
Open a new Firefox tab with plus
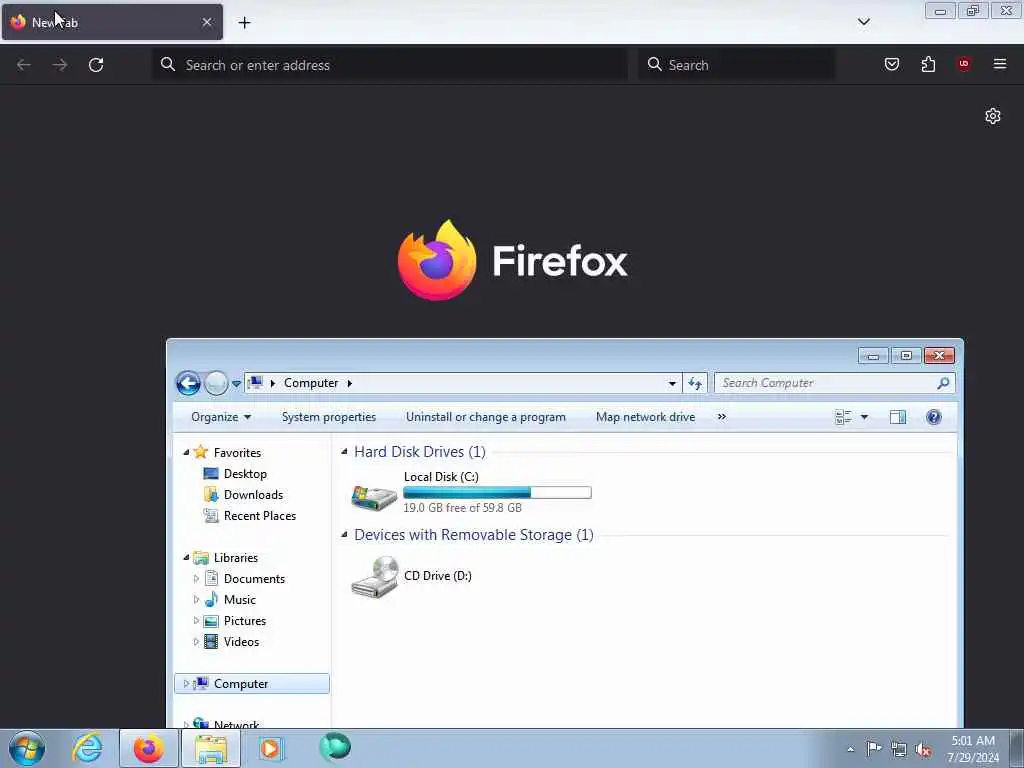click(x=244, y=23)
